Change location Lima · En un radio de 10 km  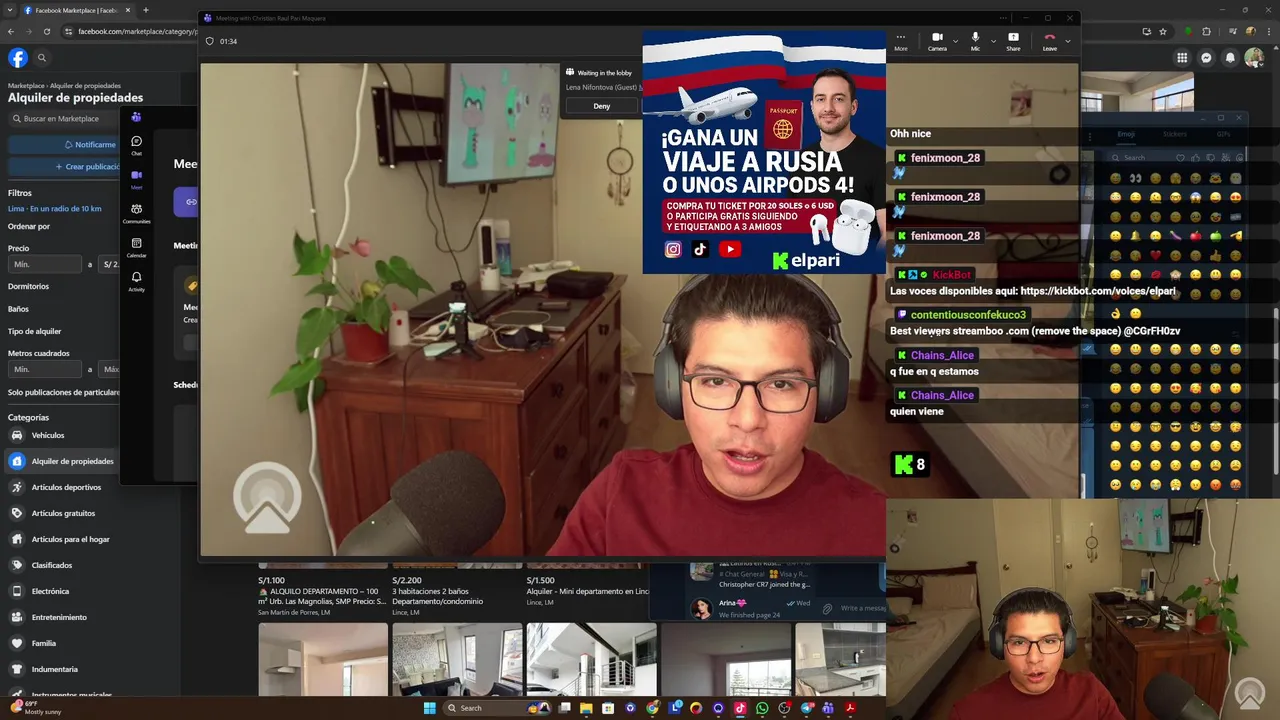(x=55, y=209)
